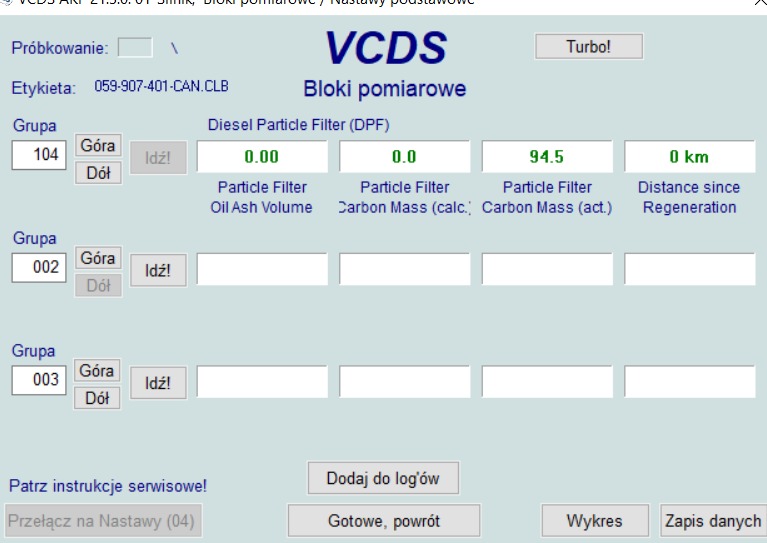Click Przełącz na Nastawy (04) button
Viewport: 767px width, 543px height.
pyautogui.click(x=102, y=521)
